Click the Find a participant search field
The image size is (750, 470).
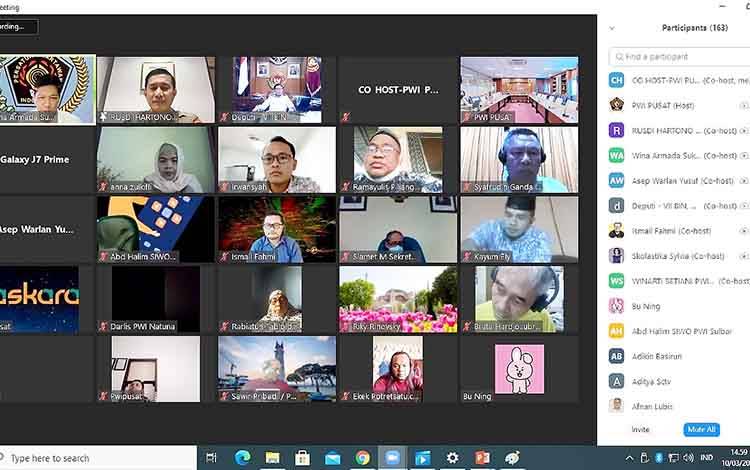[x=679, y=57]
